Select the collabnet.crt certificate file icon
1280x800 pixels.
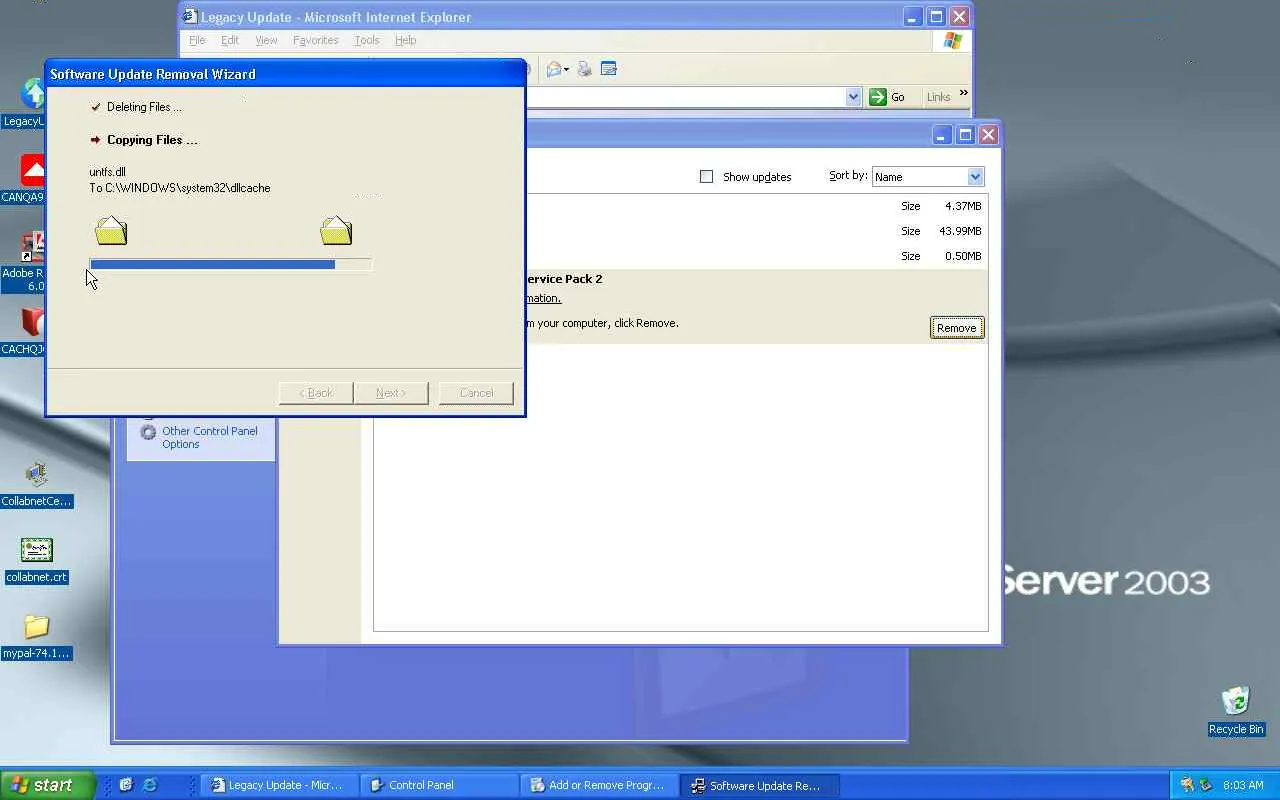(x=37, y=560)
